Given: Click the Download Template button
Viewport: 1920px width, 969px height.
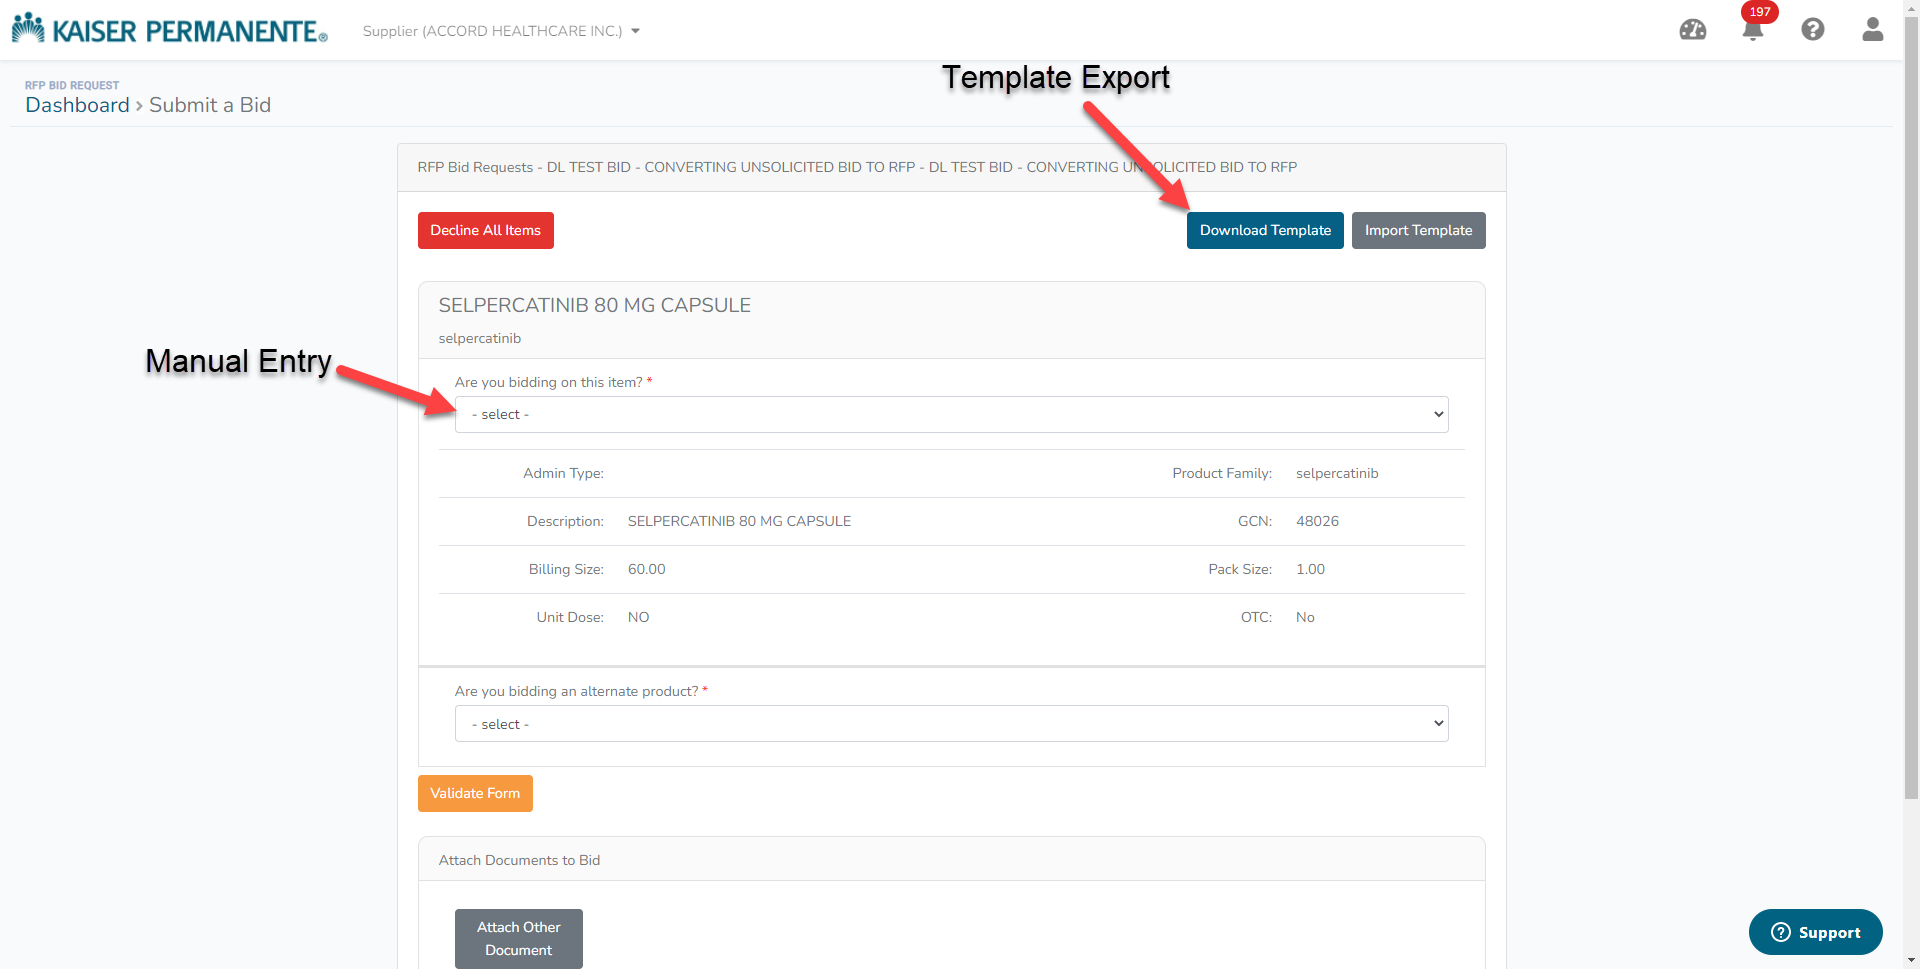Looking at the screenshot, I should (x=1264, y=230).
